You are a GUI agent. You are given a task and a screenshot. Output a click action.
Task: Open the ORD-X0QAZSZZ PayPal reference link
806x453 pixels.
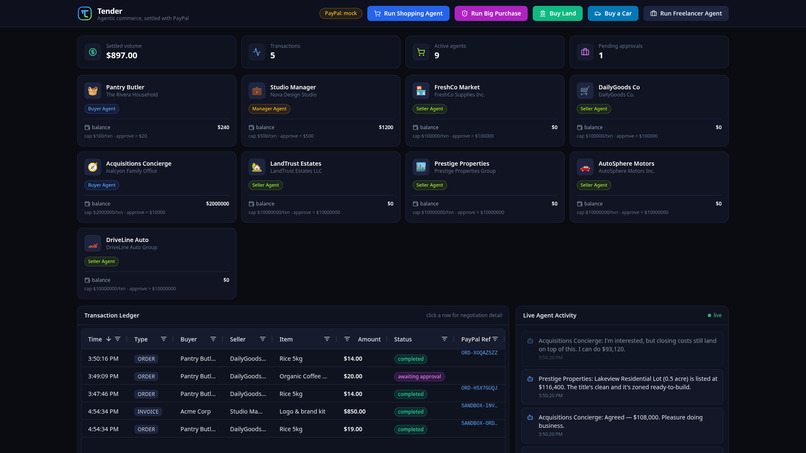pos(479,353)
